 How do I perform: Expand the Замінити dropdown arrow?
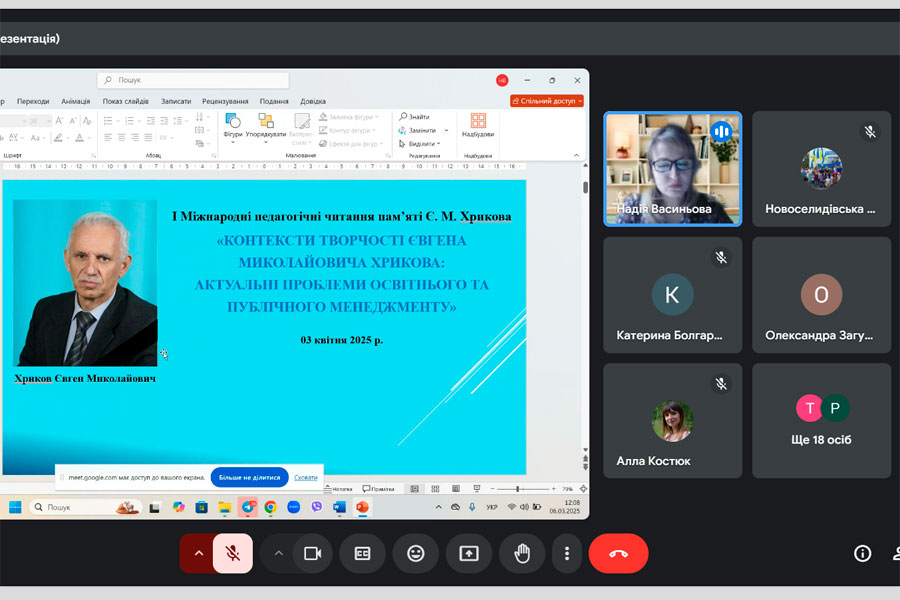[447, 130]
